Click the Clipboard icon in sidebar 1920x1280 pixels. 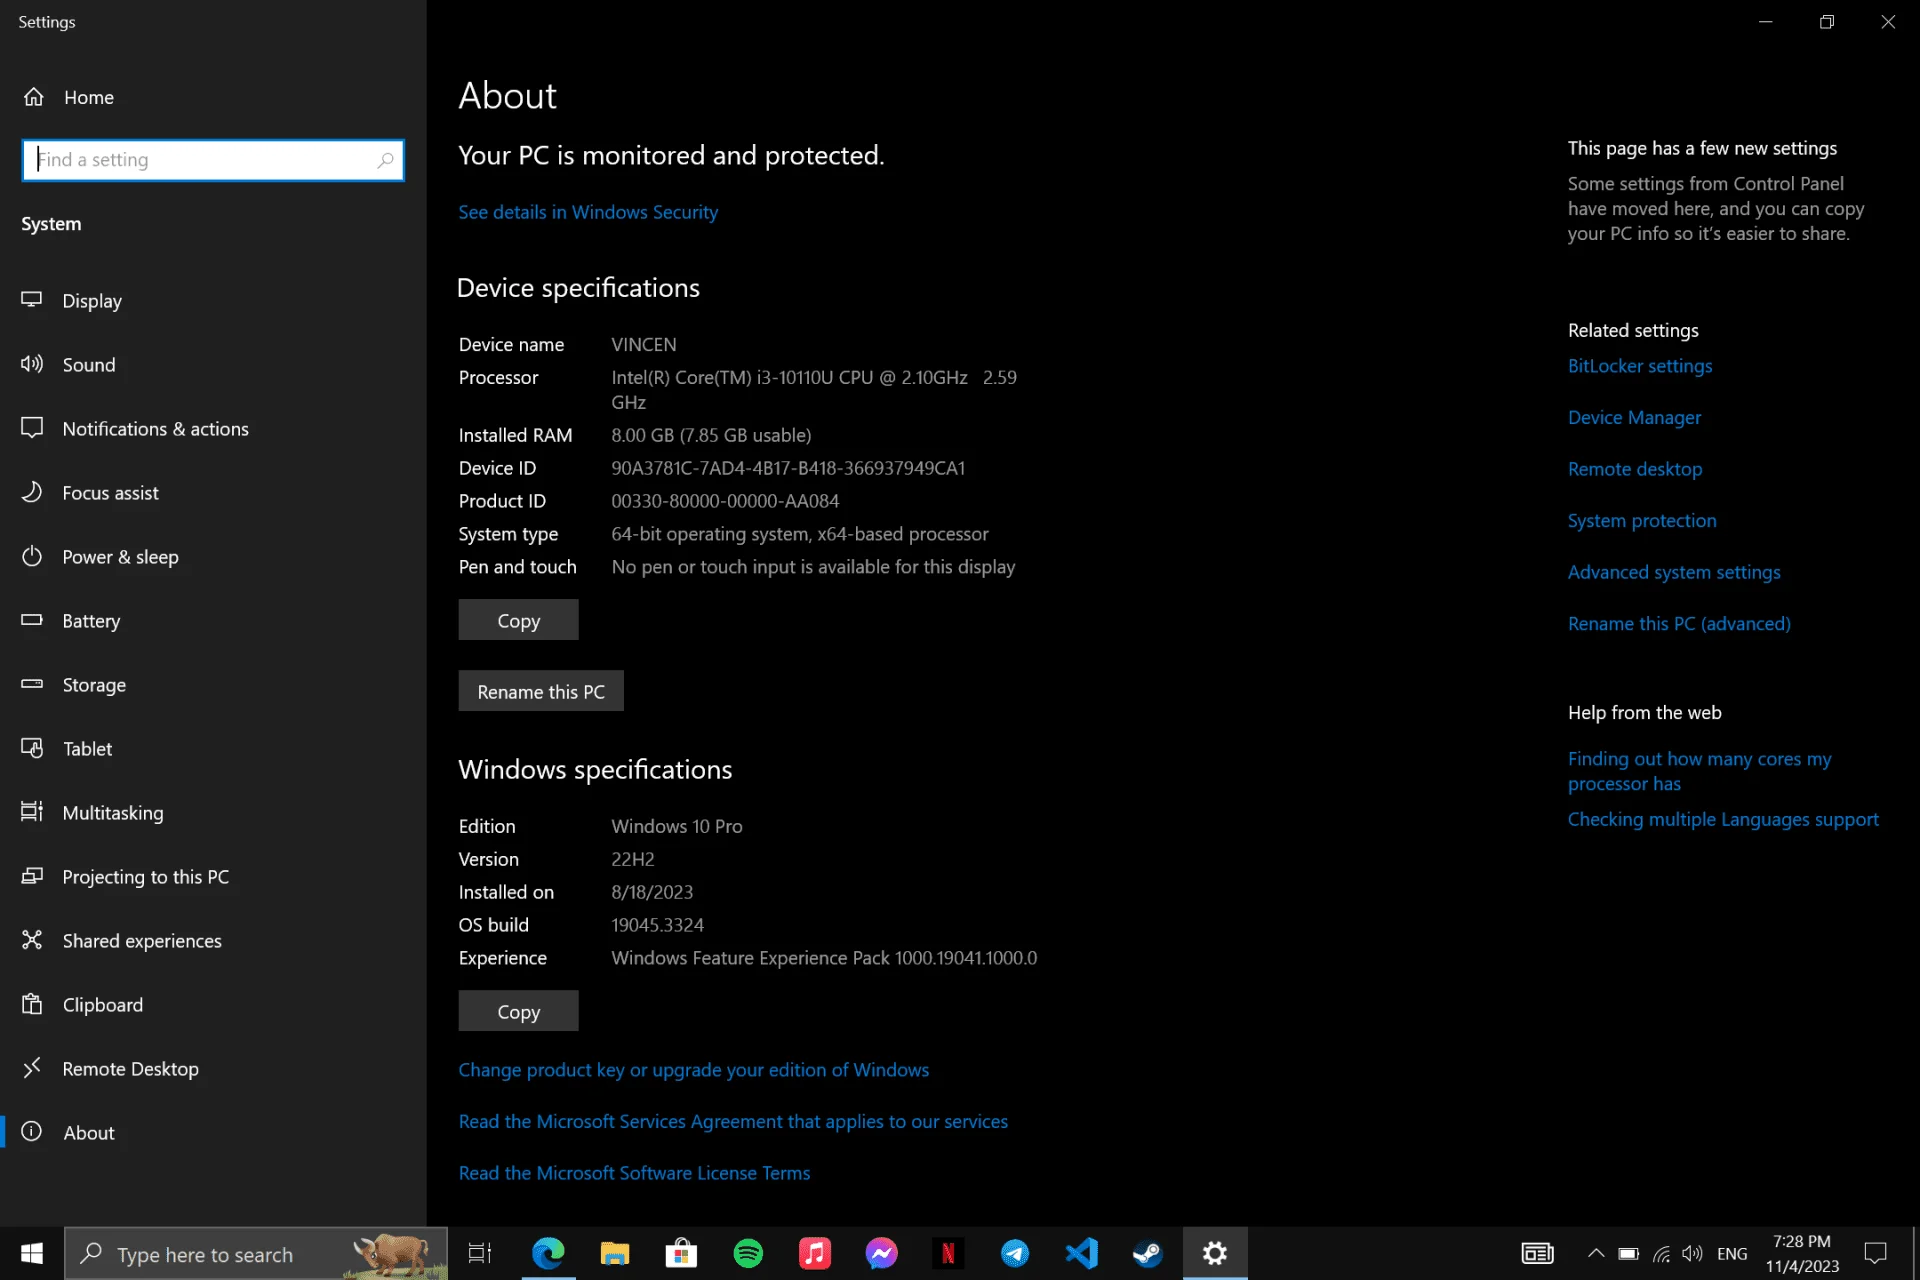coord(32,1004)
